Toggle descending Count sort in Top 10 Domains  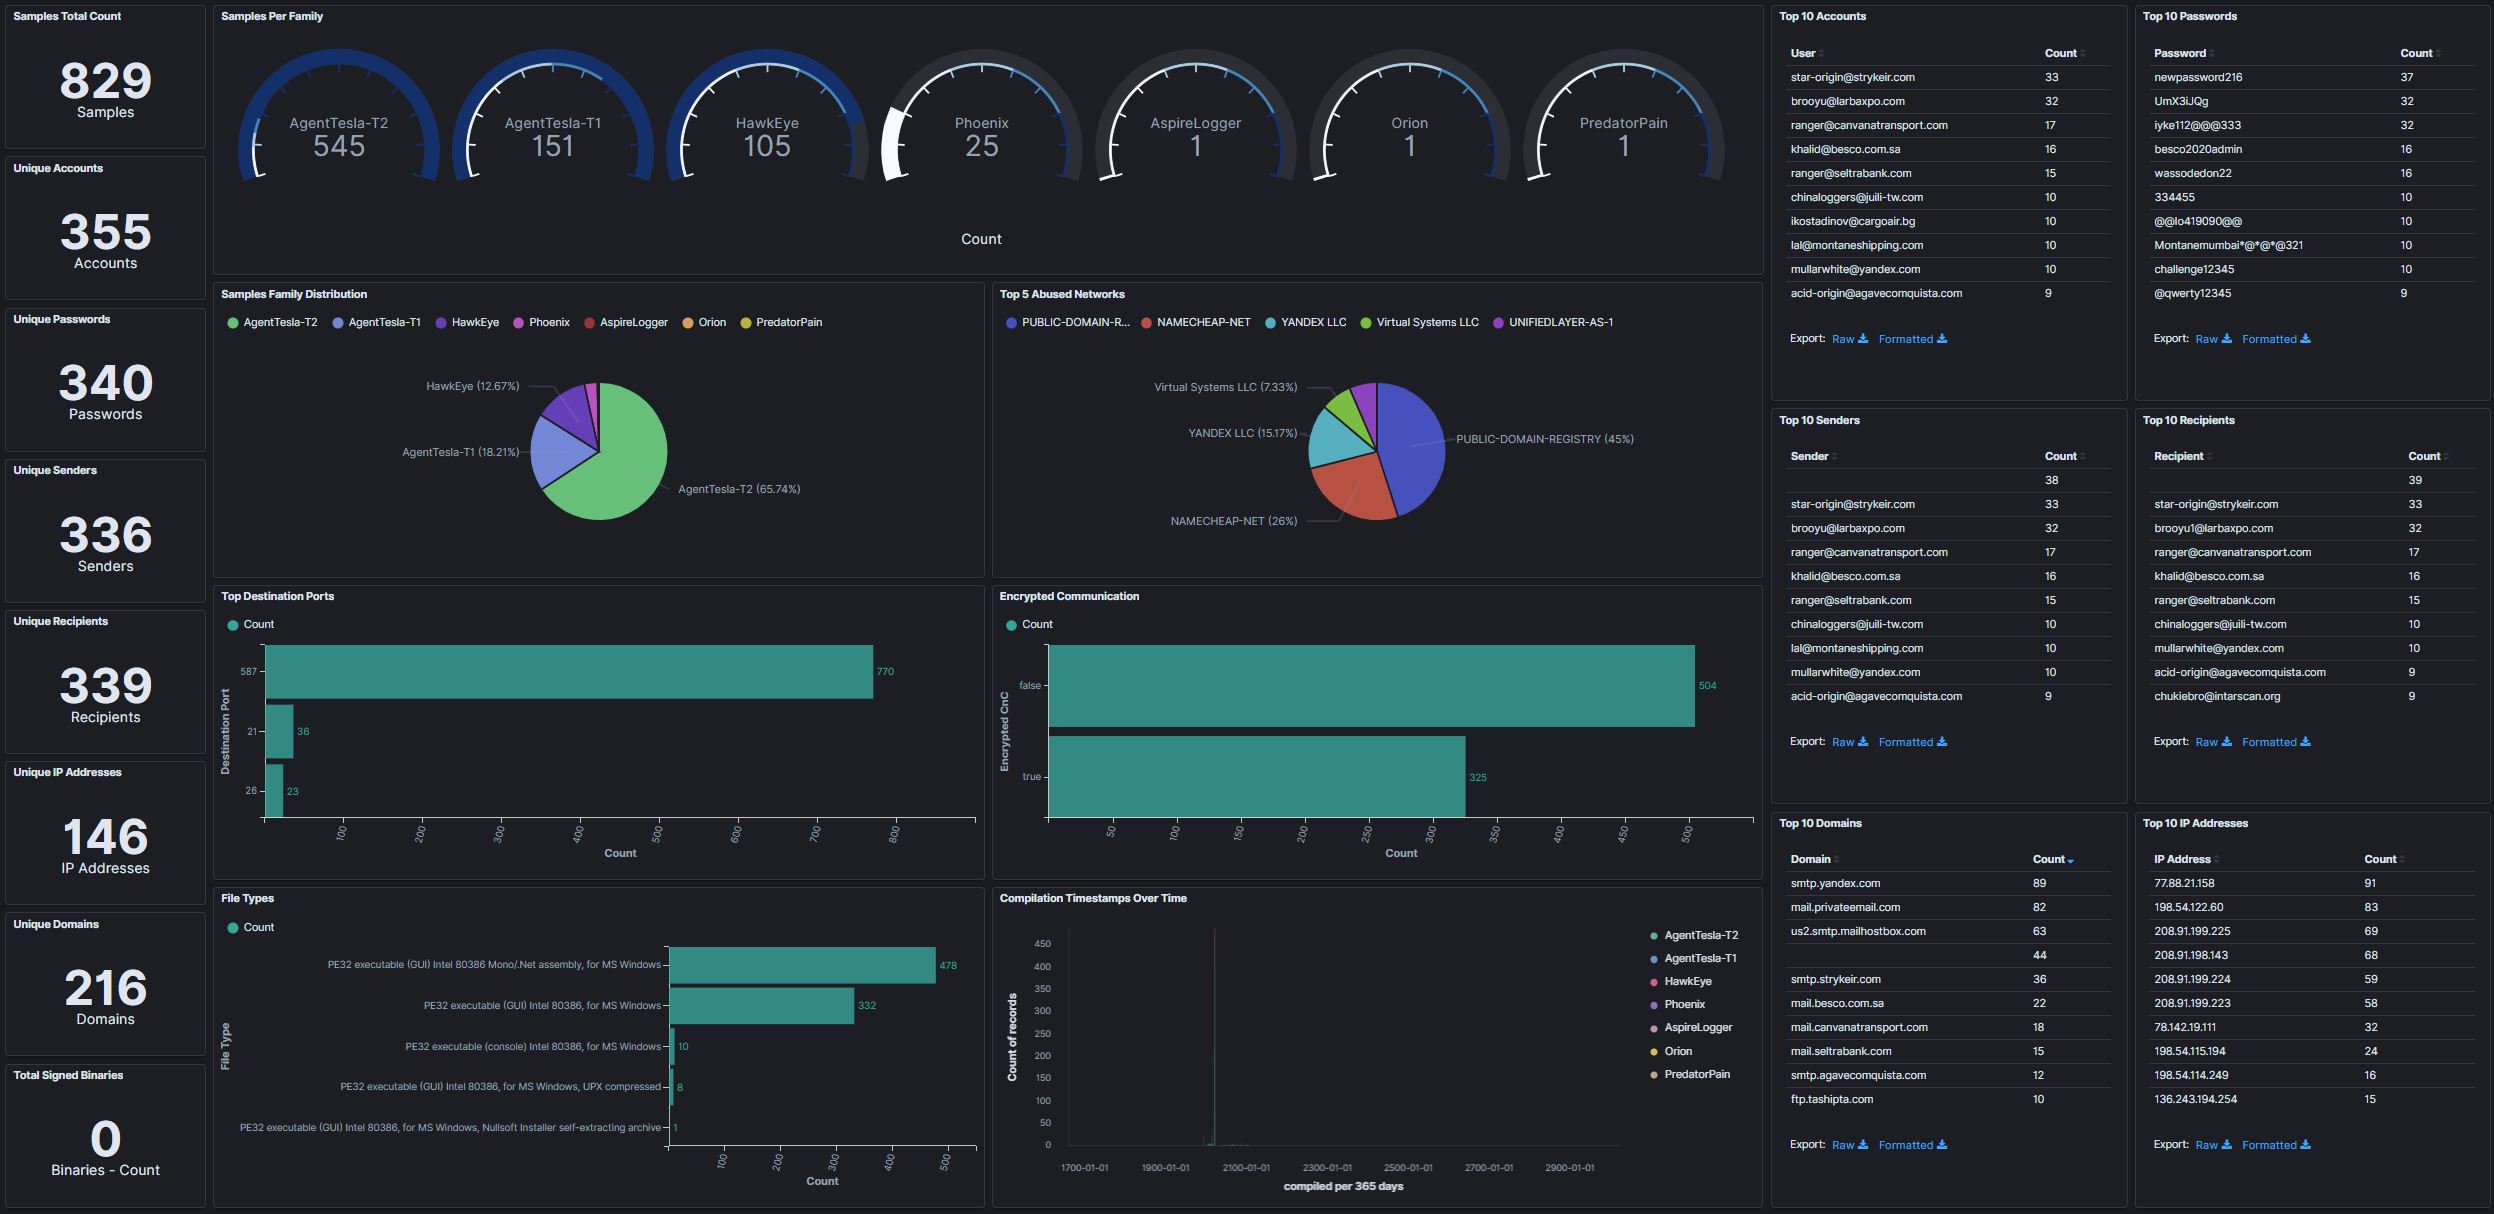point(2053,859)
